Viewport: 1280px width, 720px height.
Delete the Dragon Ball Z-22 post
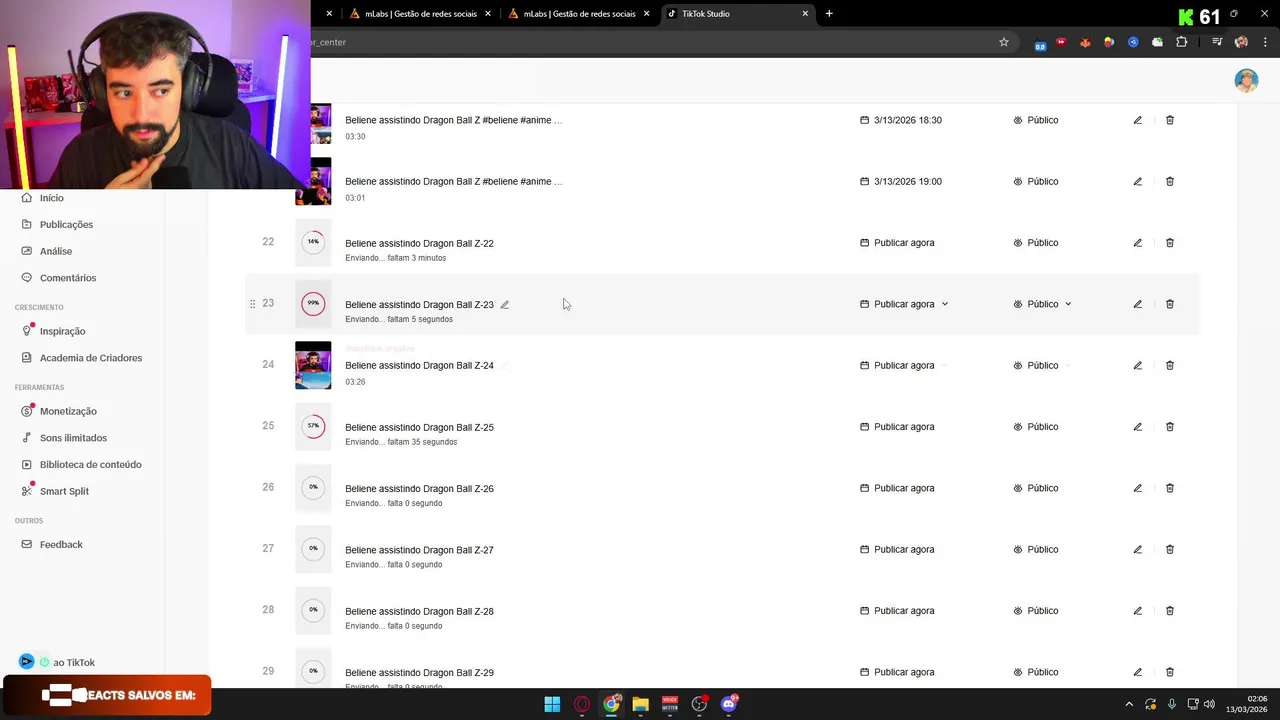[1170, 243]
